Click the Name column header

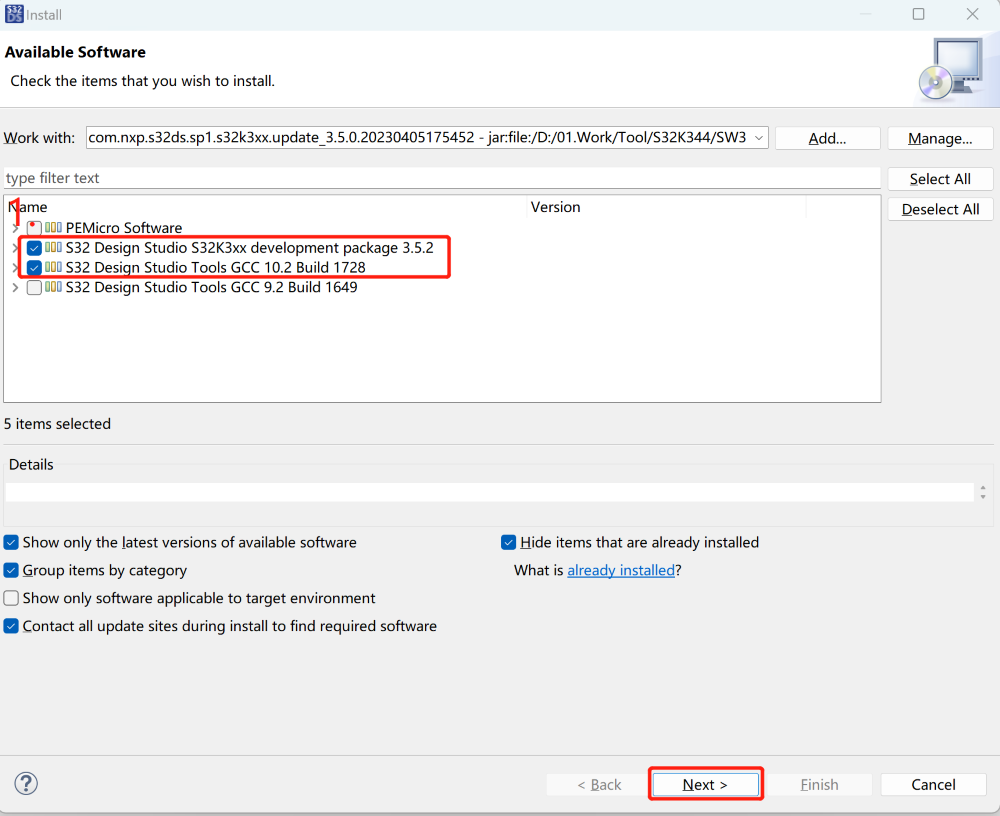pos(265,207)
